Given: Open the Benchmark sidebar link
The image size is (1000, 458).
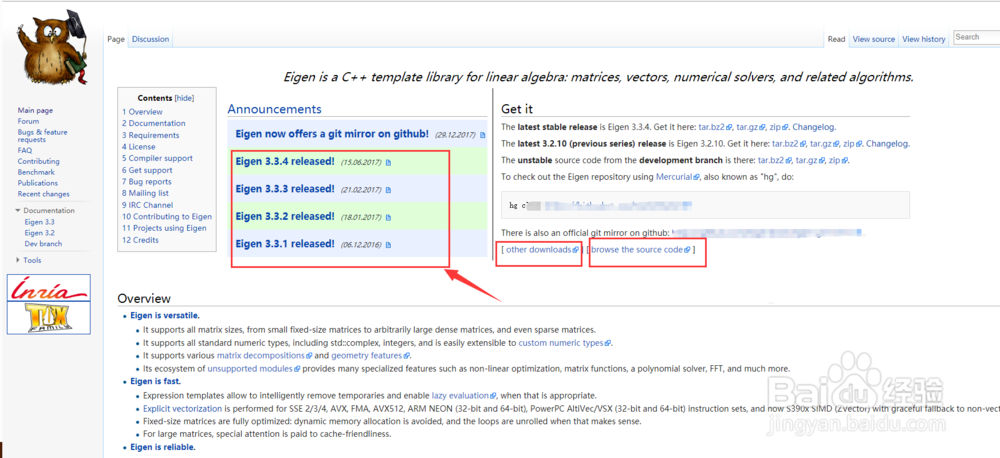Looking at the screenshot, I should click(36, 172).
